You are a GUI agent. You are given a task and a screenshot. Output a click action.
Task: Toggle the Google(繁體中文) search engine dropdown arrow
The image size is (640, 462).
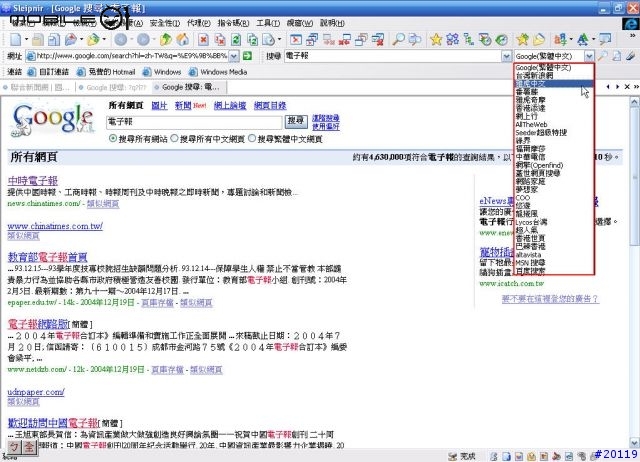(589, 56)
